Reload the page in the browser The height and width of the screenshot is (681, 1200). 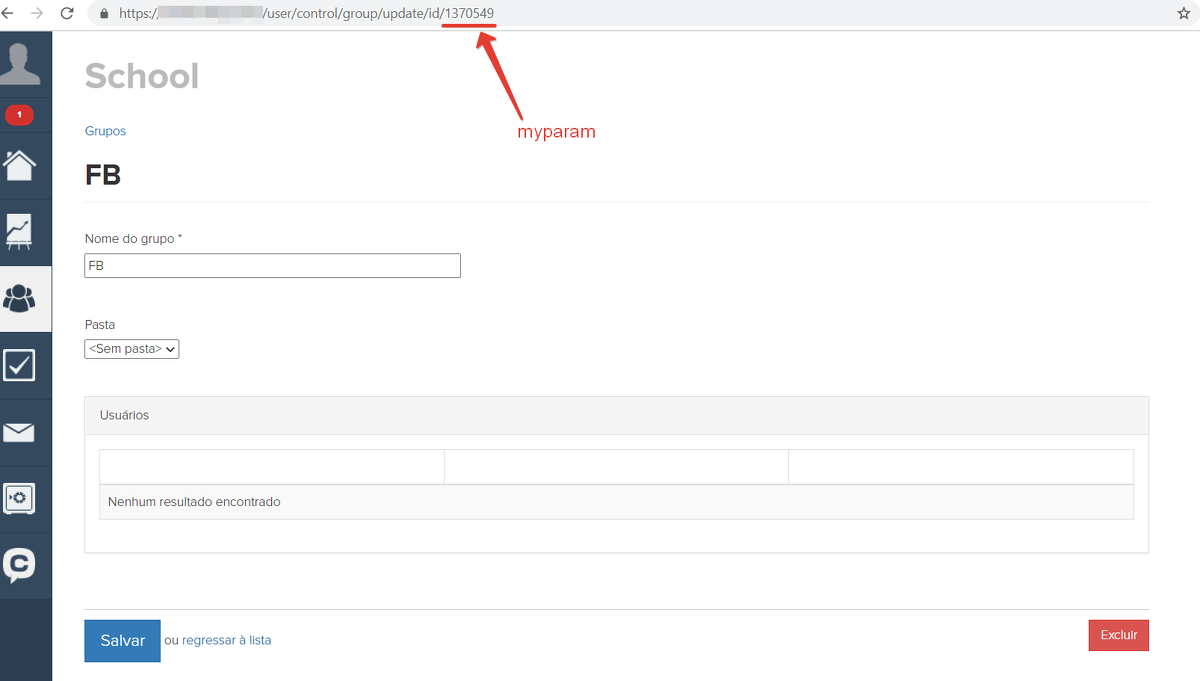(67, 14)
